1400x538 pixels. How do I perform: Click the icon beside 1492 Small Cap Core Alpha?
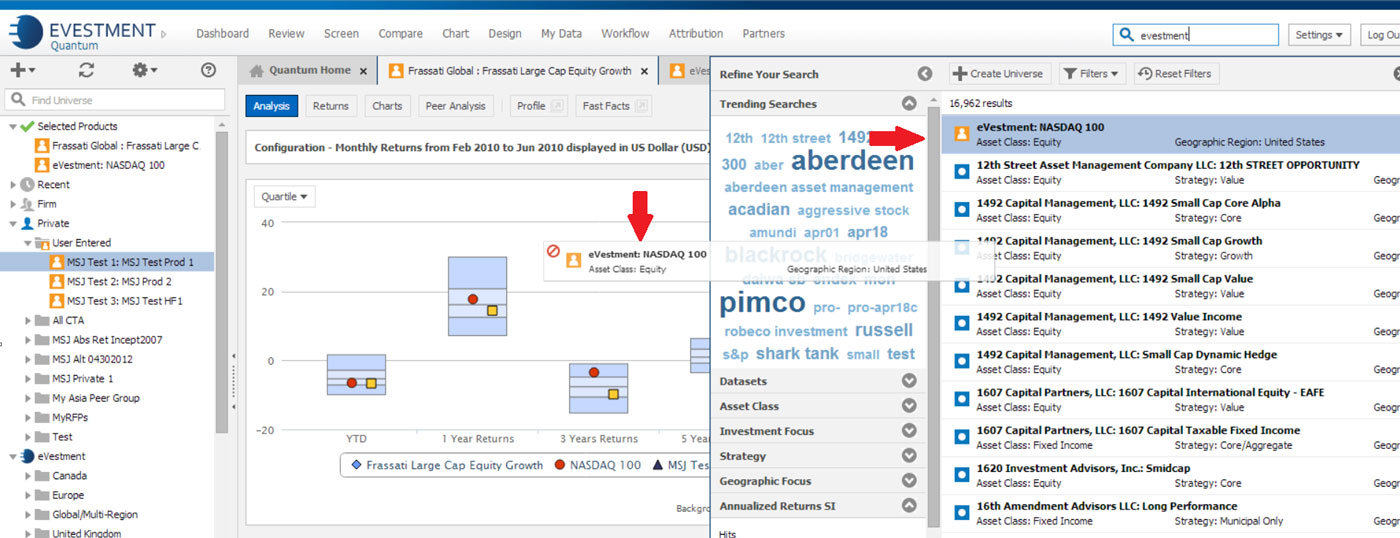coord(961,210)
